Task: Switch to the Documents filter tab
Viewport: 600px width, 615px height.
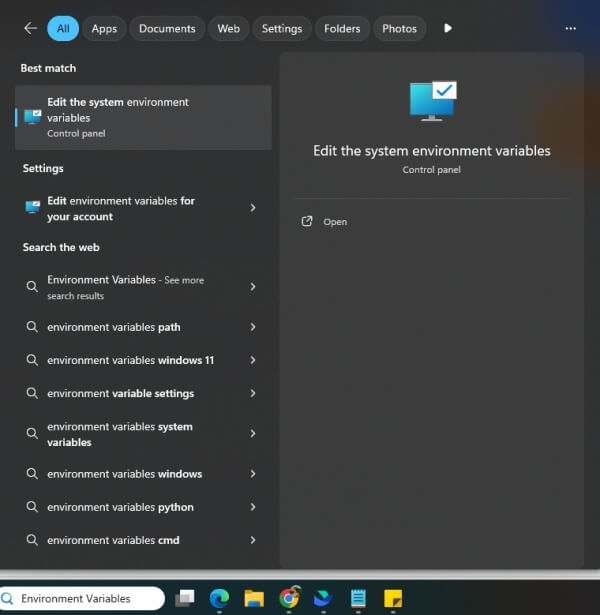Action: pyautogui.click(x=167, y=28)
